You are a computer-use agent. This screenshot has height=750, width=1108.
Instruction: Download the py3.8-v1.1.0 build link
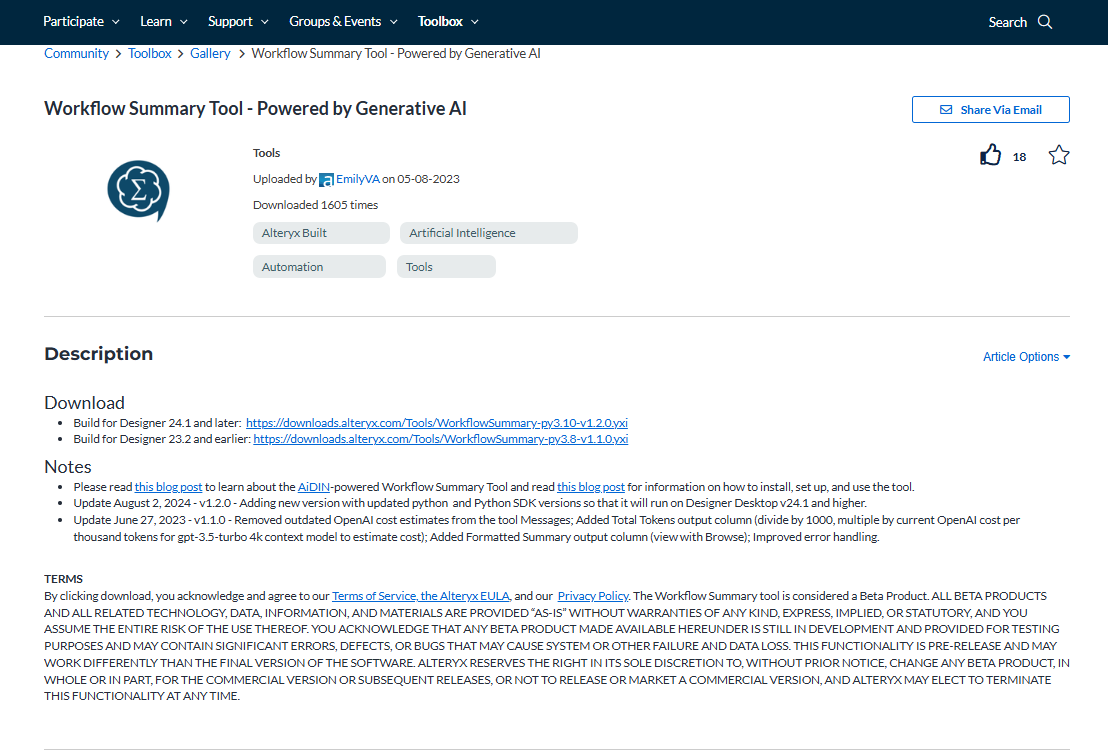coord(441,439)
